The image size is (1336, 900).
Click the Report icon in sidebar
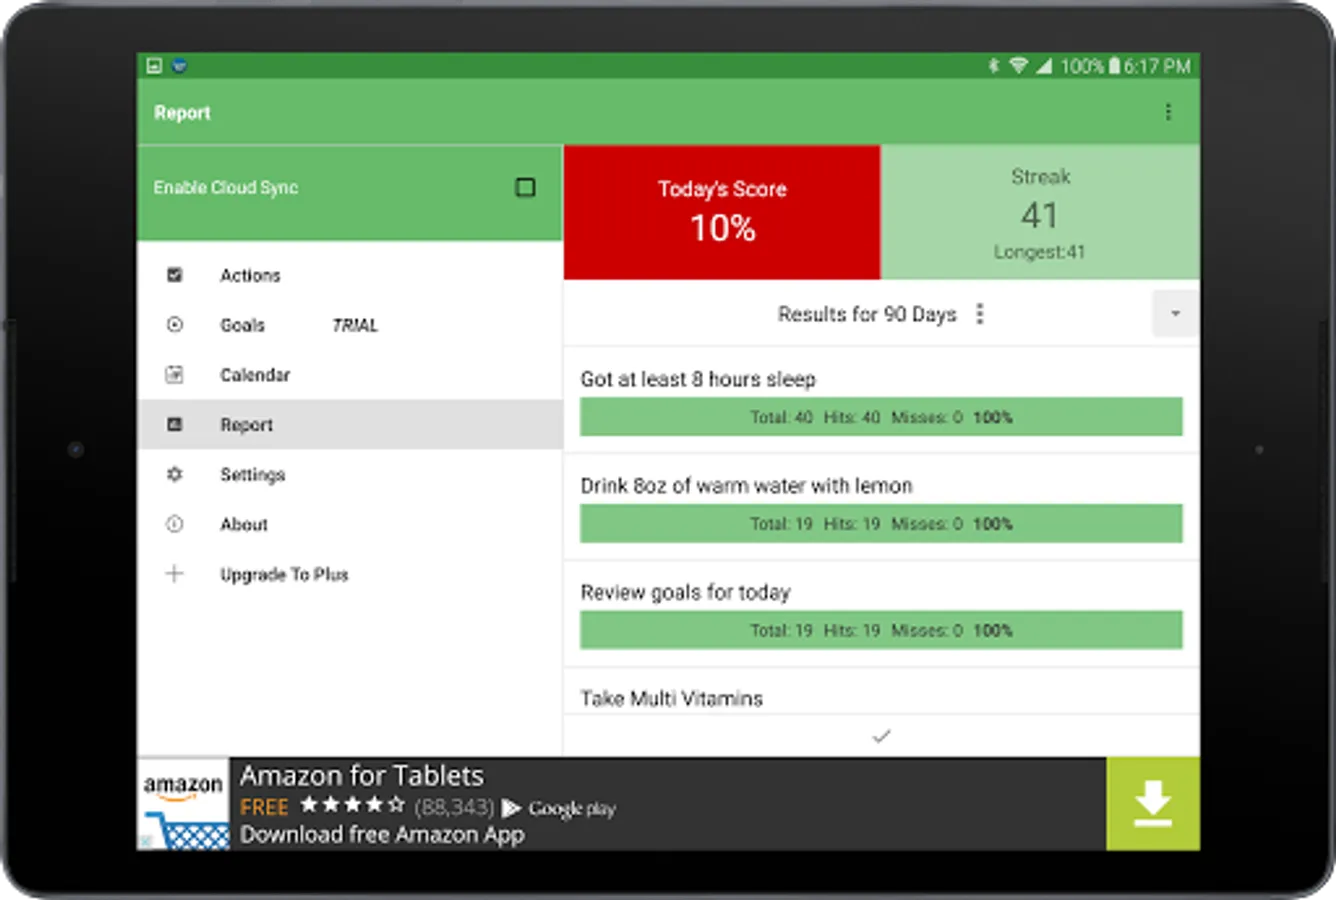(x=175, y=424)
